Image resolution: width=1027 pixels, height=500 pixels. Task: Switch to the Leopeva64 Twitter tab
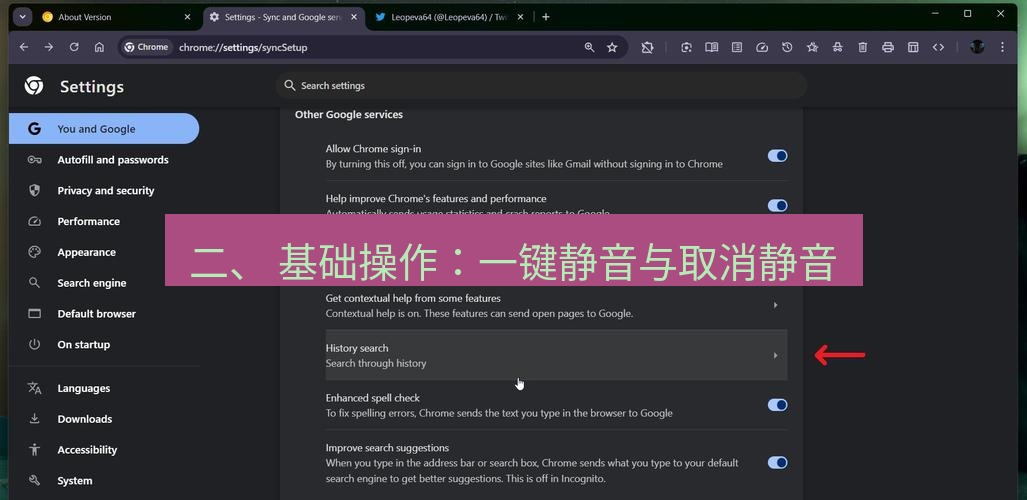click(x=449, y=17)
